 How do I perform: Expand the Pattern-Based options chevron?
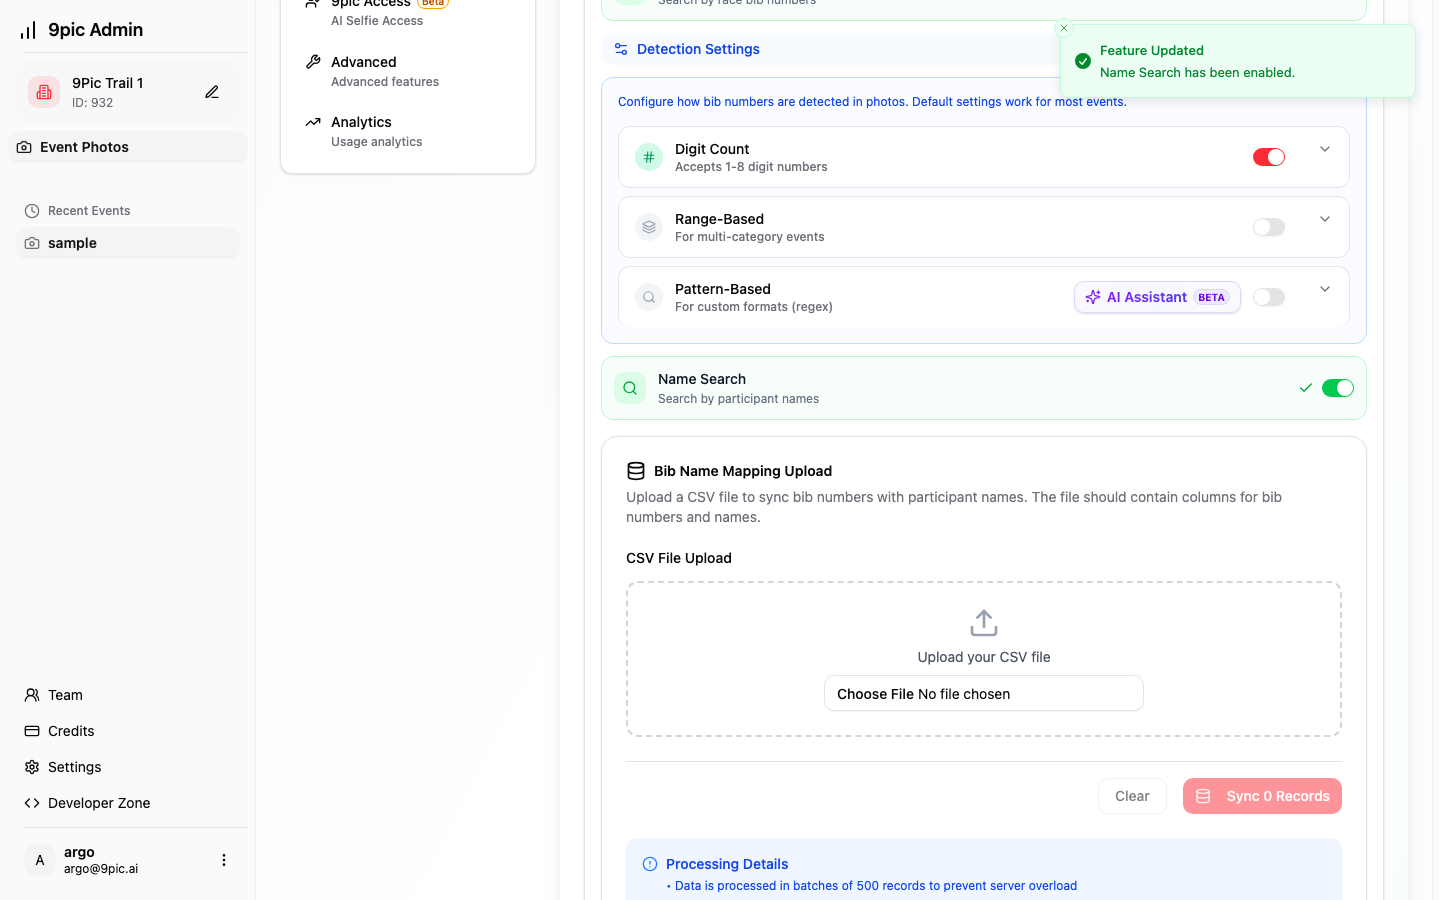(1325, 290)
